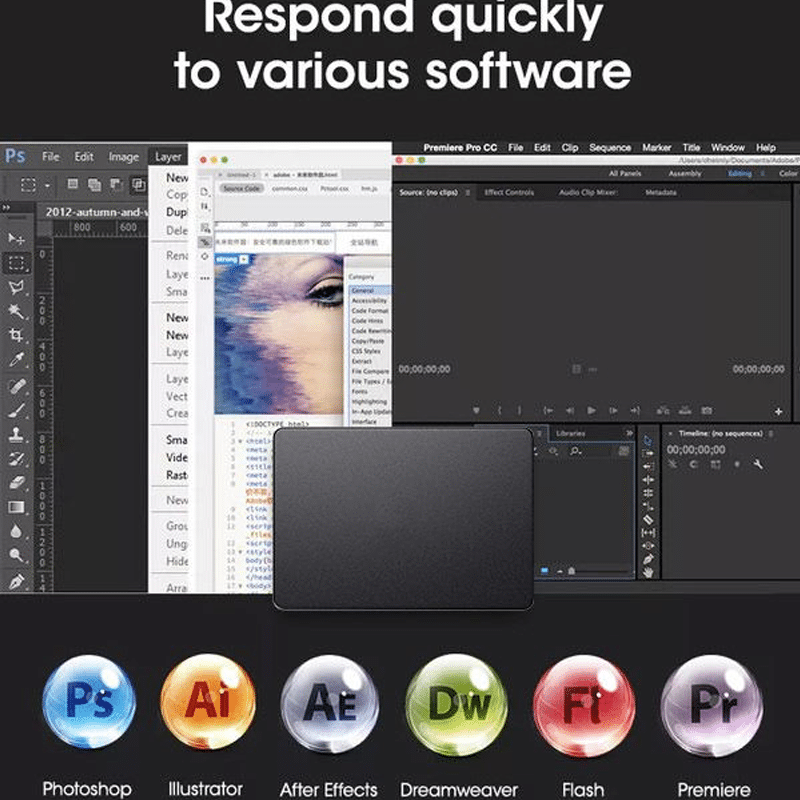Screen dimensions: 800x800
Task: Play the clip in Premiere Source monitor
Action: coord(591,410)
